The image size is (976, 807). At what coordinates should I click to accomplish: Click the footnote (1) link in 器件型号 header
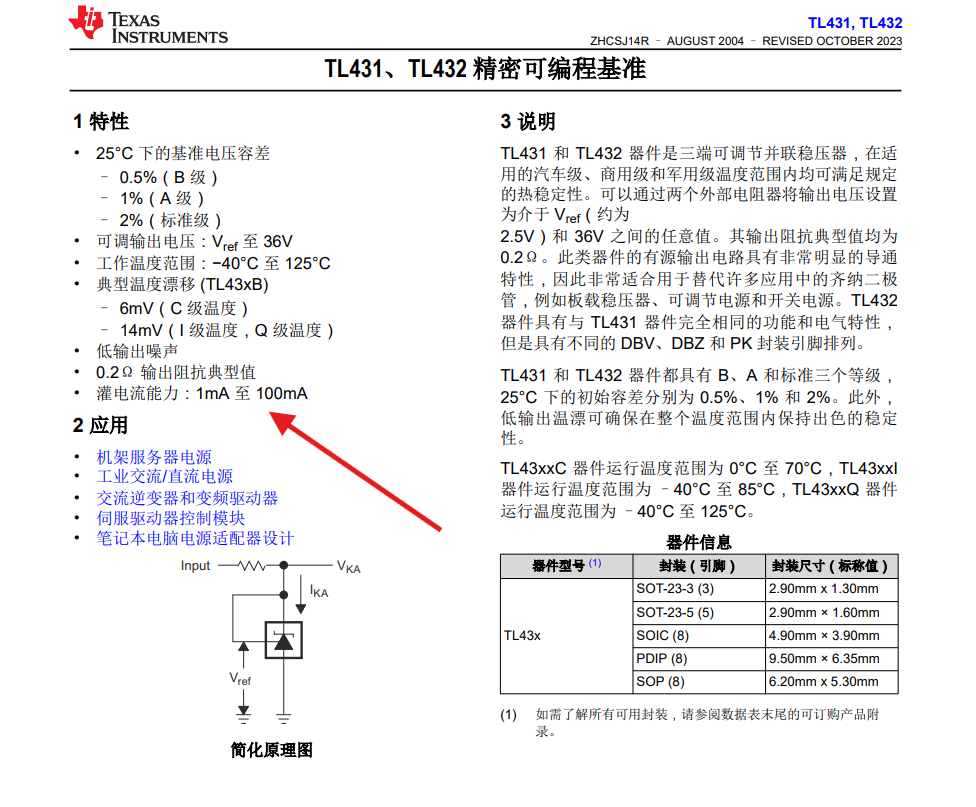pyautogui.click(x=595, y=563)
